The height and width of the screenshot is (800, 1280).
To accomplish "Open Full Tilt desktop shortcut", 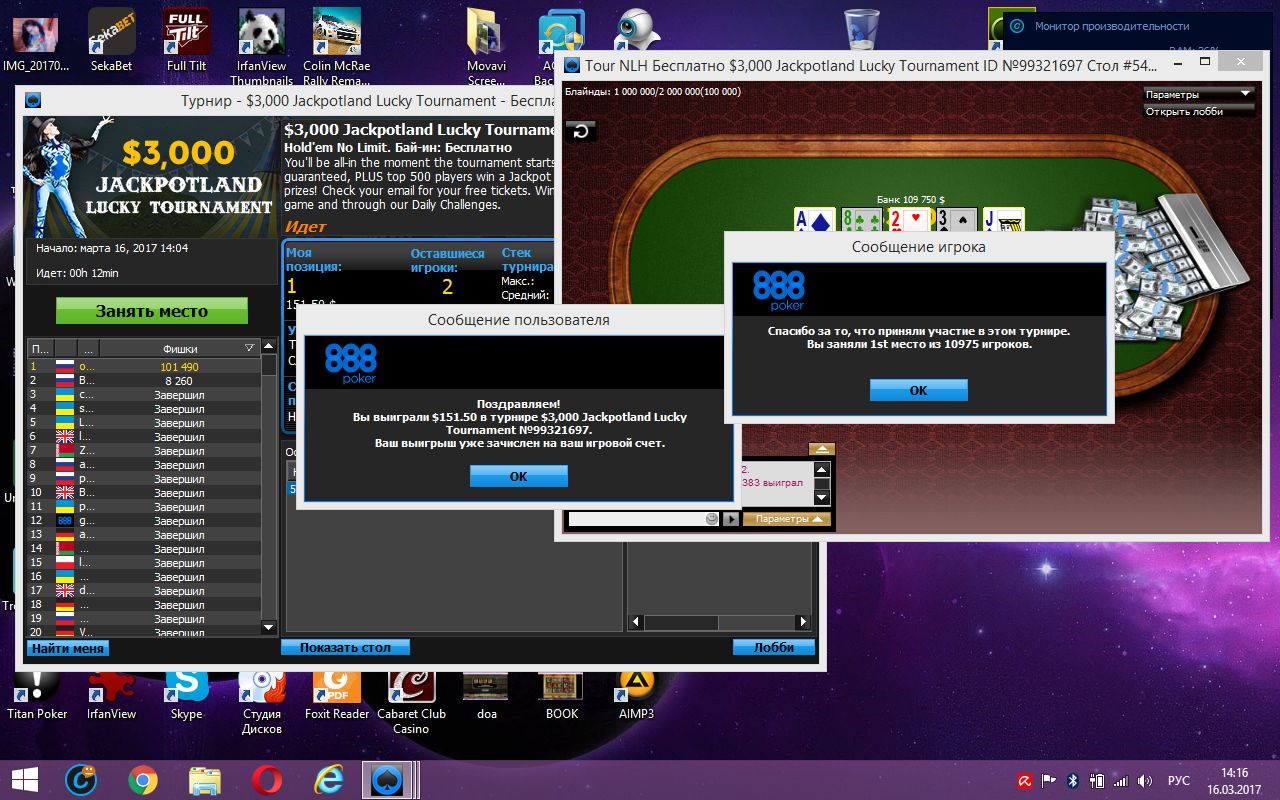I will click(186, 40).
